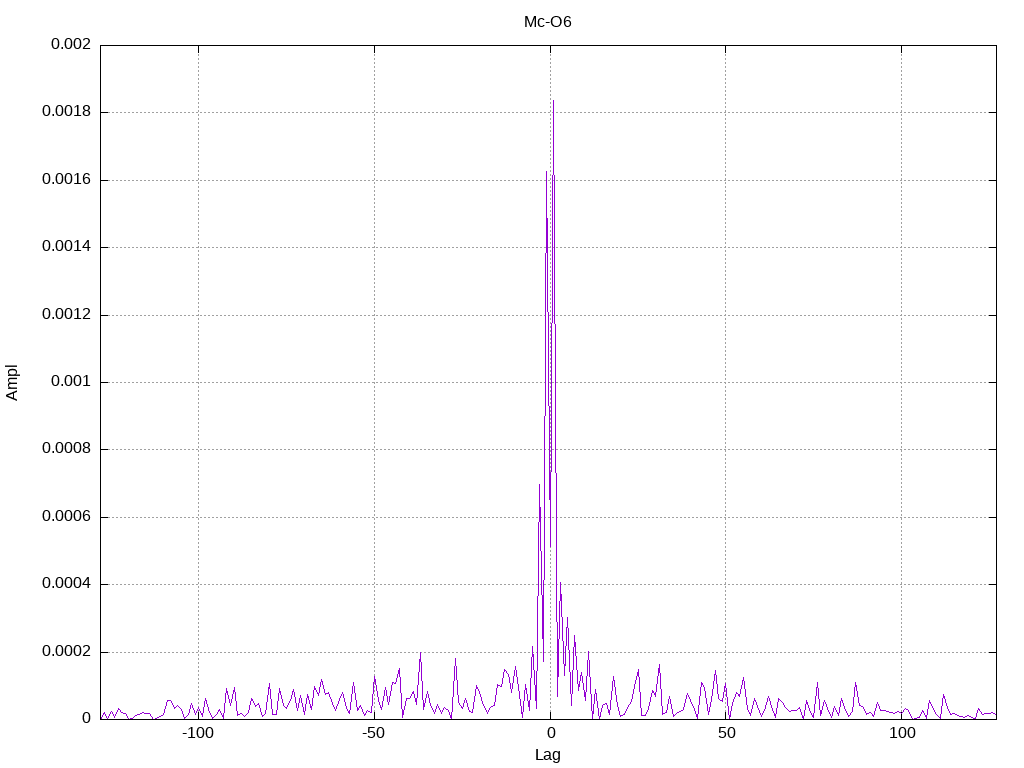
Task: Click x-axis tick label -50
Action: coord(373,733)
